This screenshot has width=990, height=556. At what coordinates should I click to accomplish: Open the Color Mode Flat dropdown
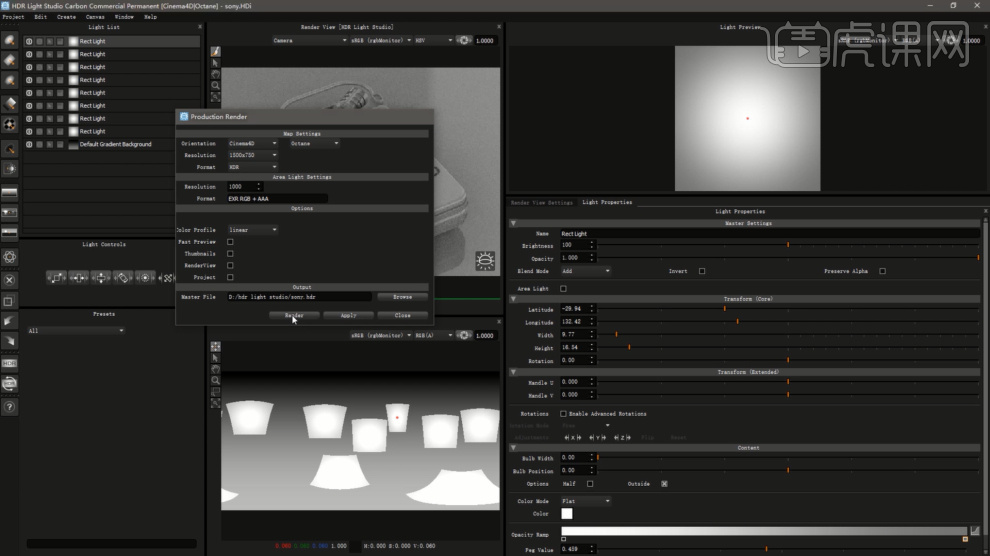[x=586, y=501]
